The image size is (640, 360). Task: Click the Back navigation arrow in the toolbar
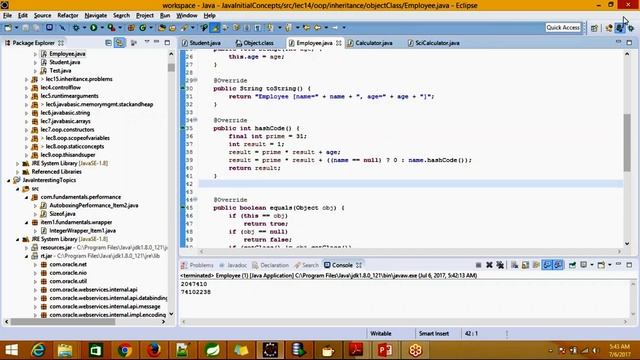pyautogui.click(x=317, y=27)
